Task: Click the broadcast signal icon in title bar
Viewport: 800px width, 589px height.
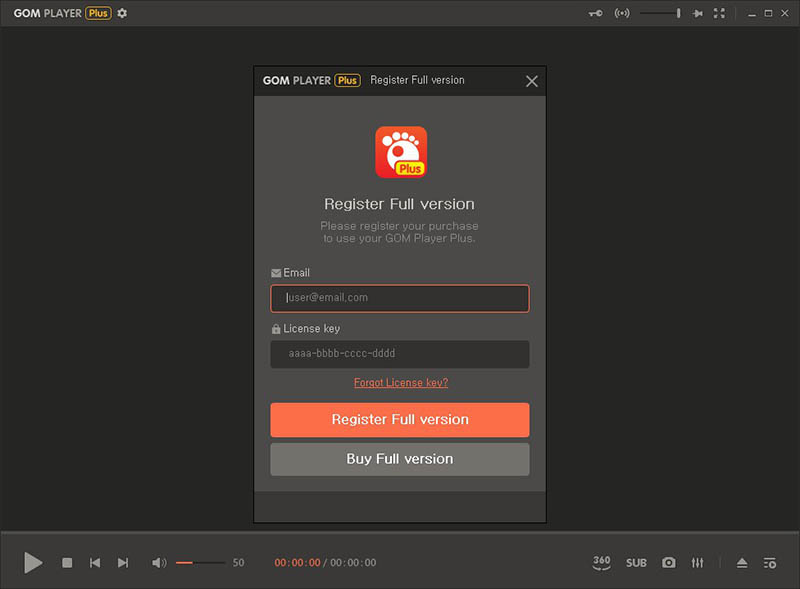Action: click(x=621, y=13)
